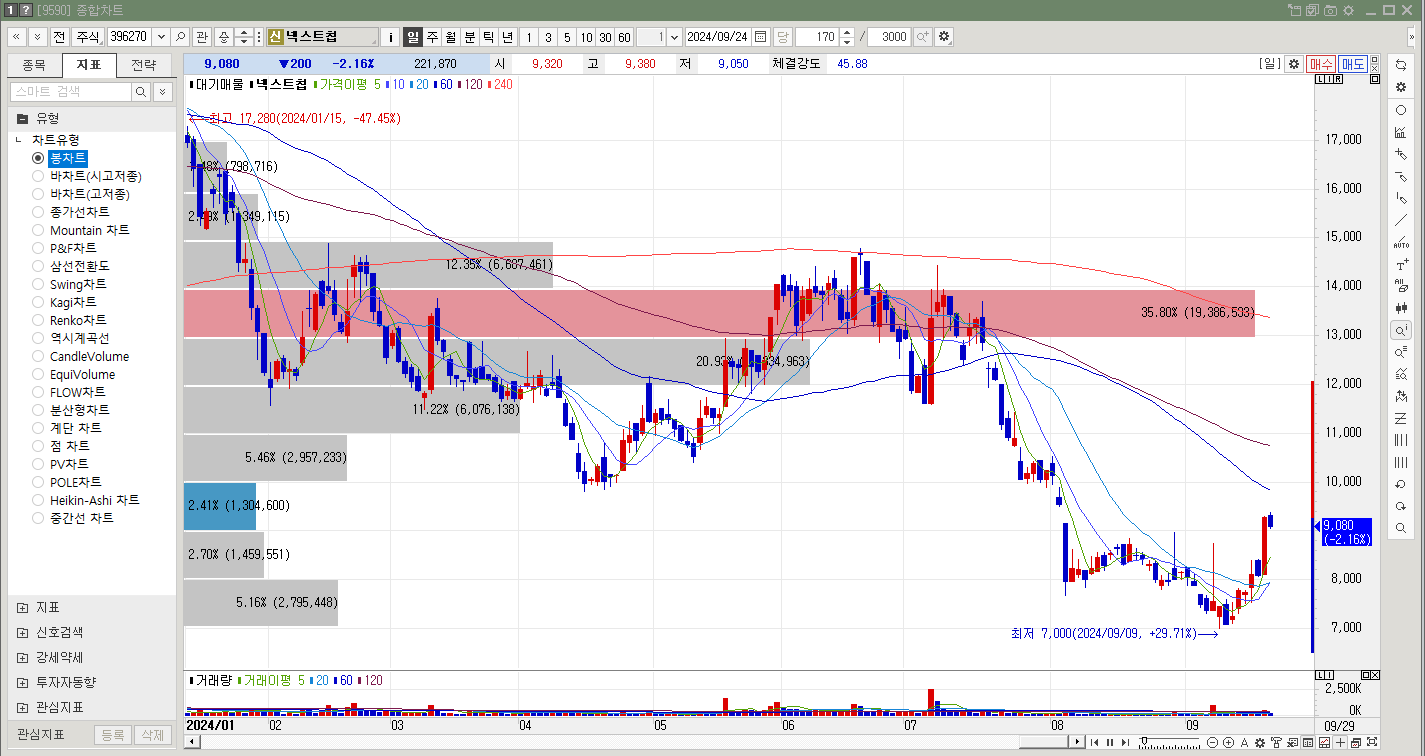Expand the 신호검색 tree section
This screenshot has width=1425, height=756.
[x=23, y=632]
